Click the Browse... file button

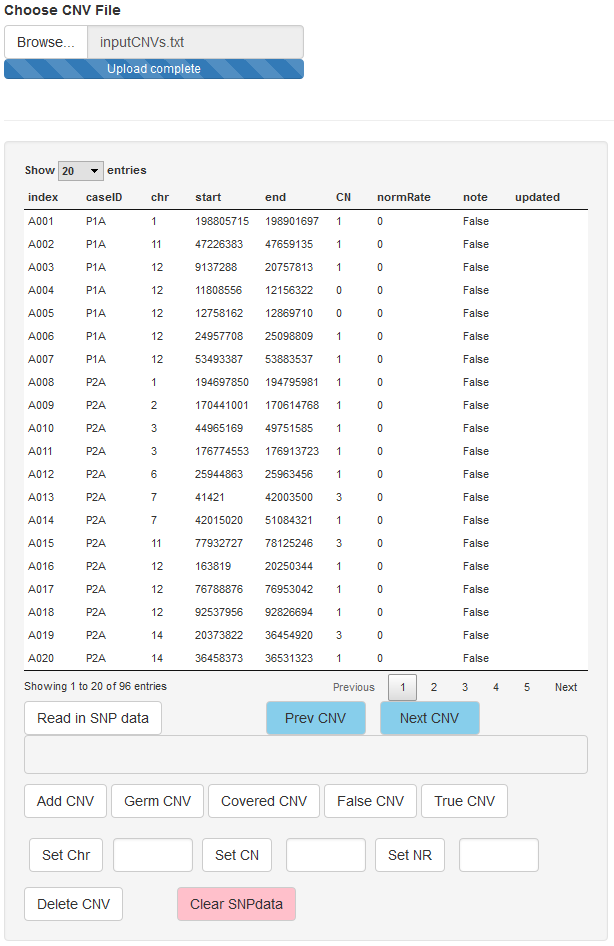coord(46,42)
